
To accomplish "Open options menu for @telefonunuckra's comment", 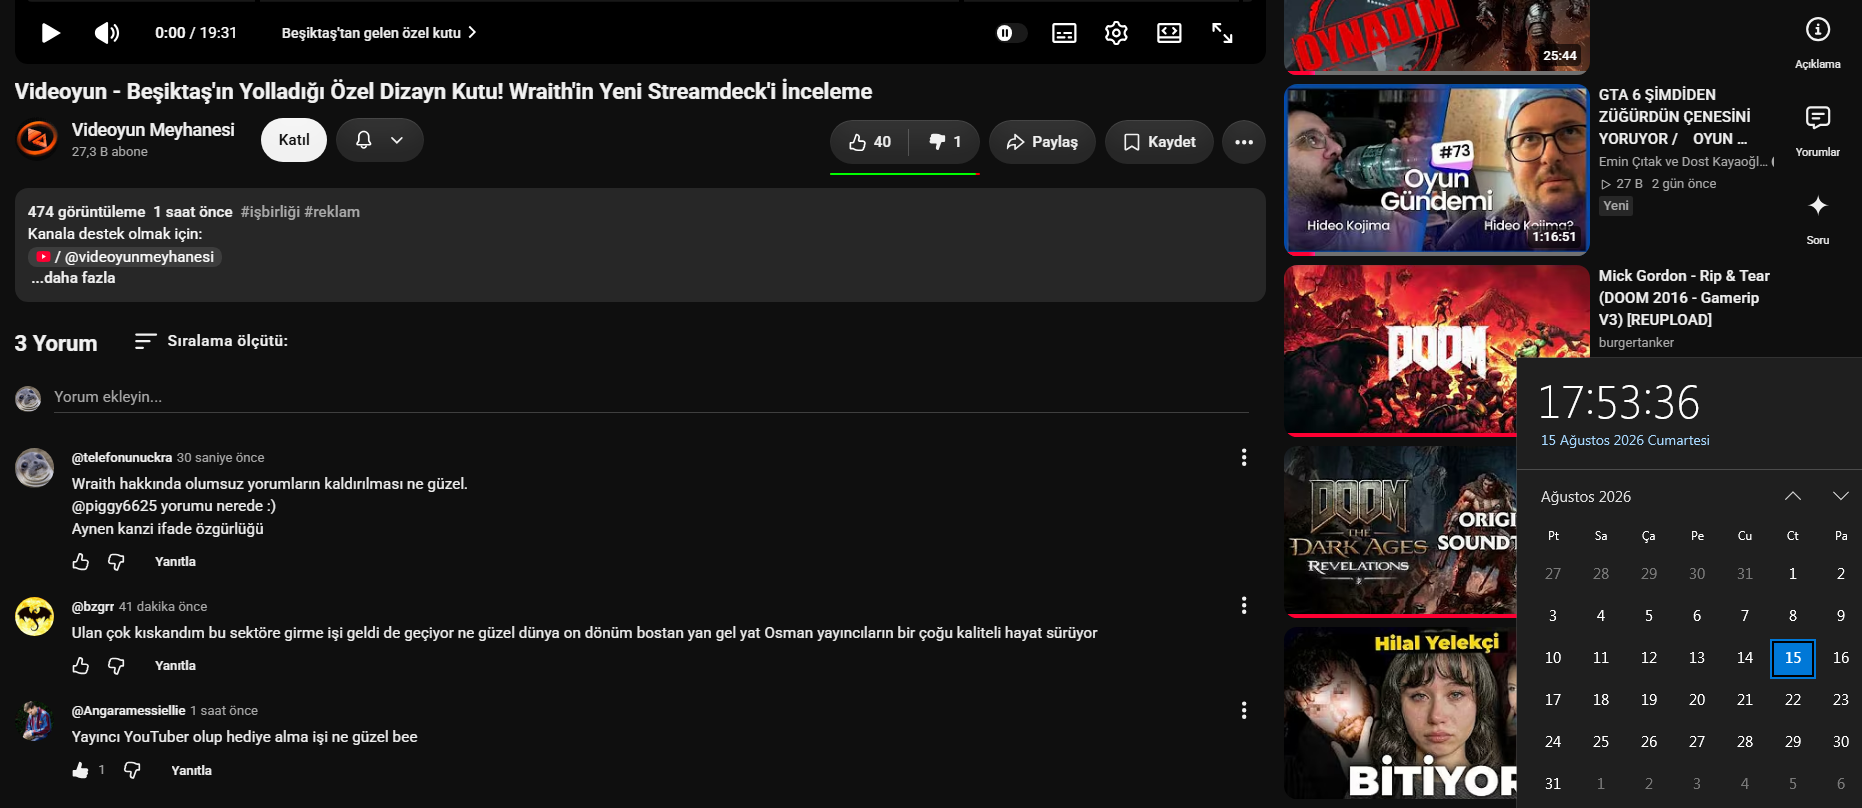I will tap(1244, 457).
